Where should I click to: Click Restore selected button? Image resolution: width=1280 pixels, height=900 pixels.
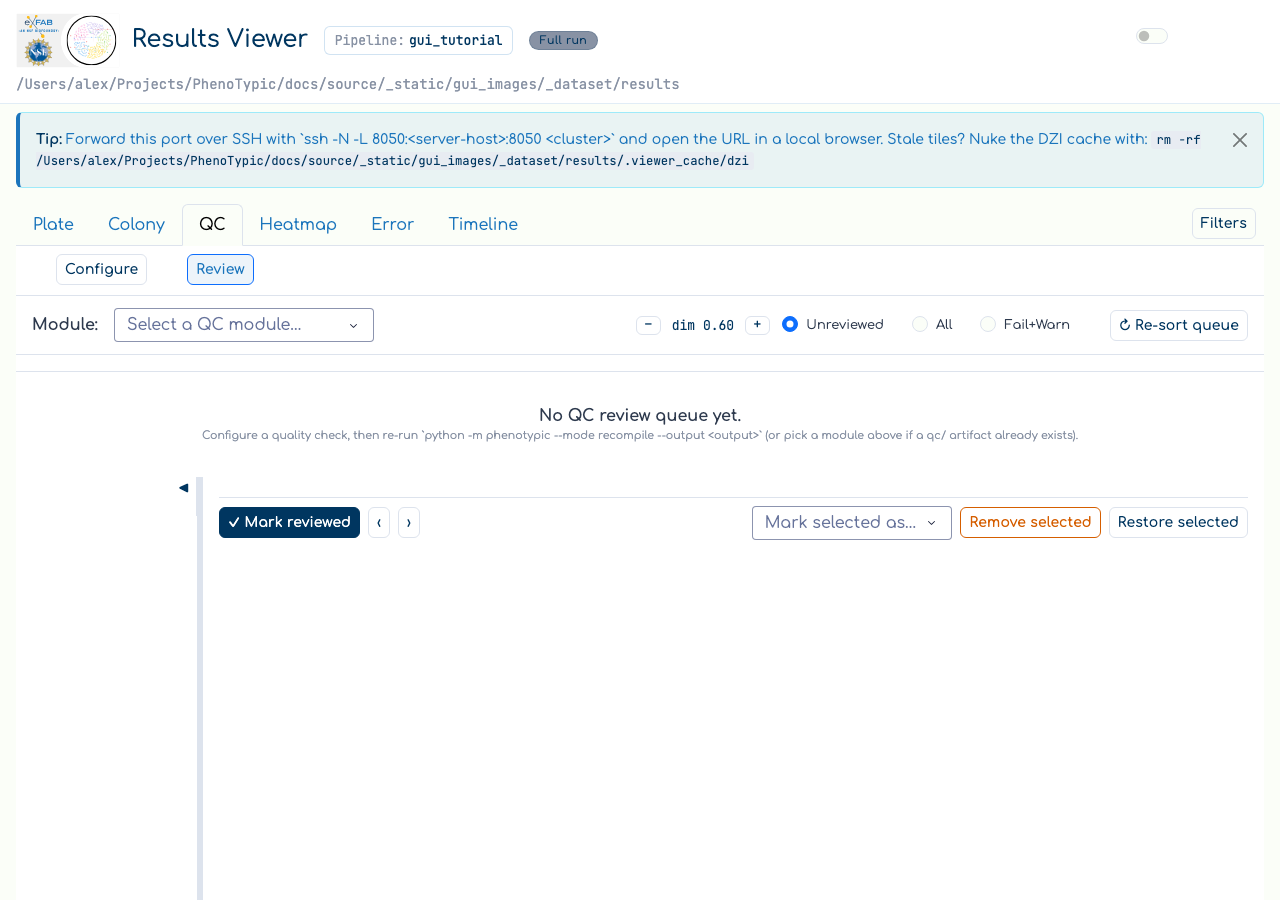(1178, 522)
